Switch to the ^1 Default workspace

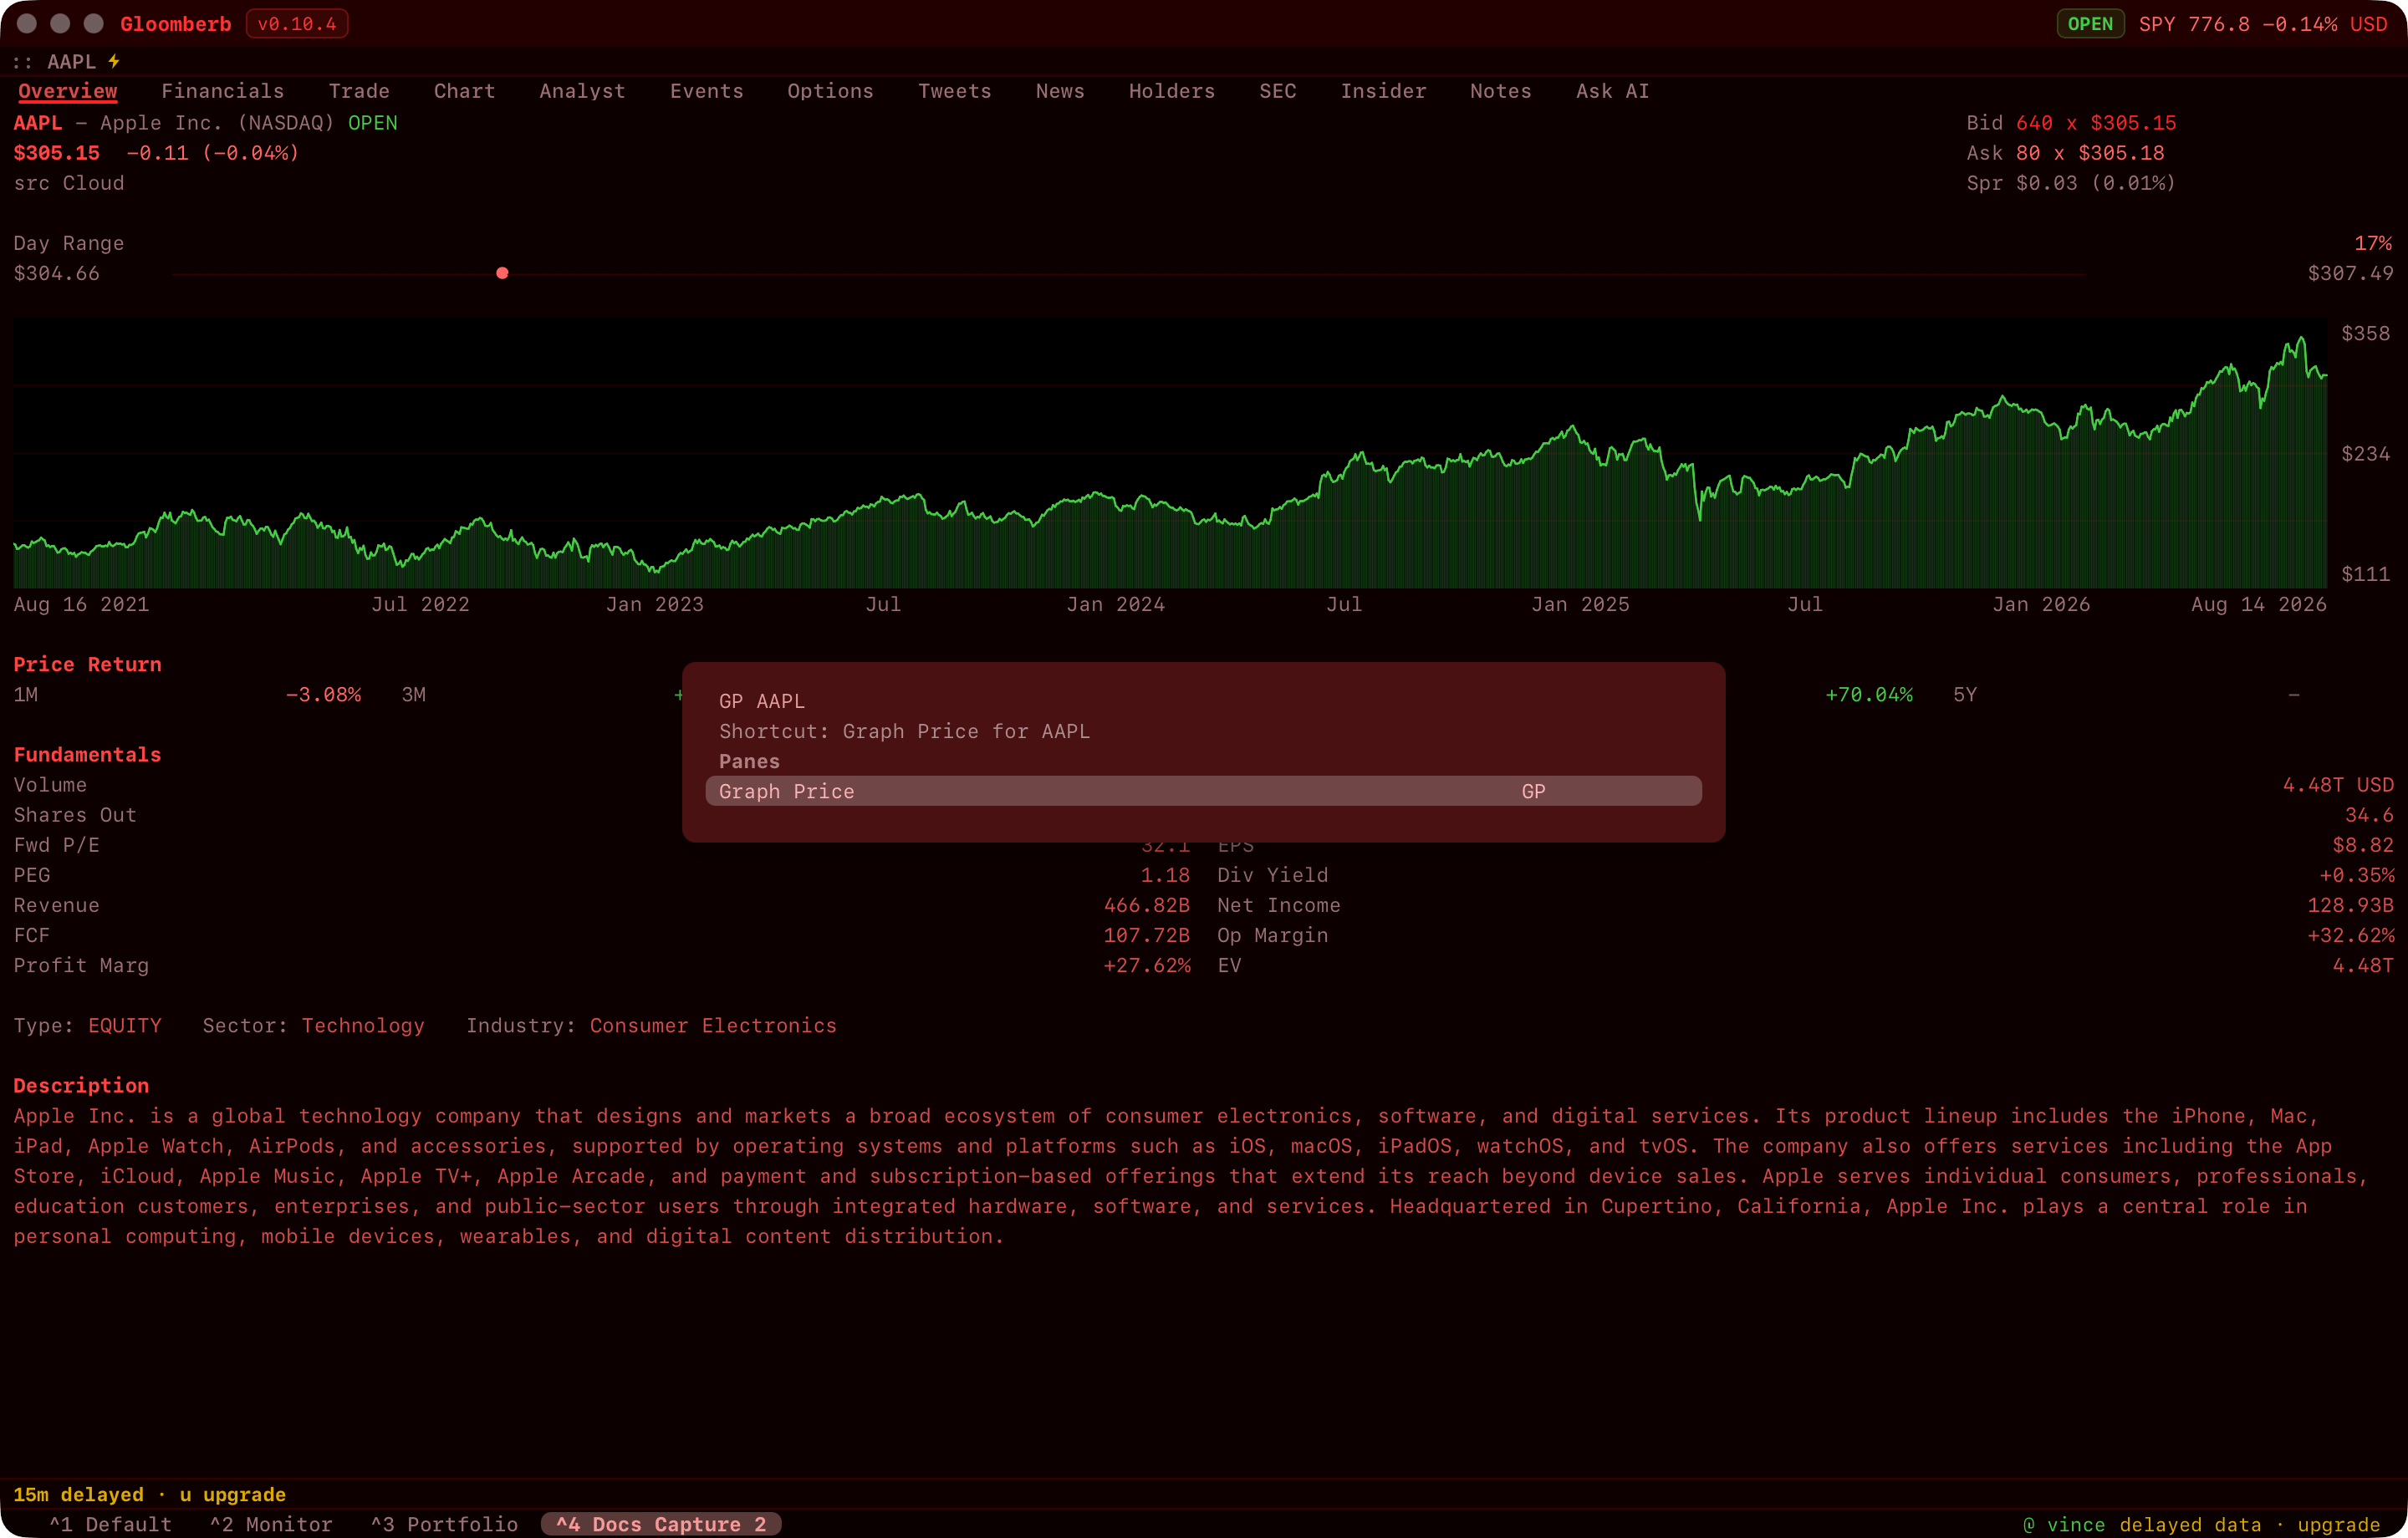[111, 1524]
